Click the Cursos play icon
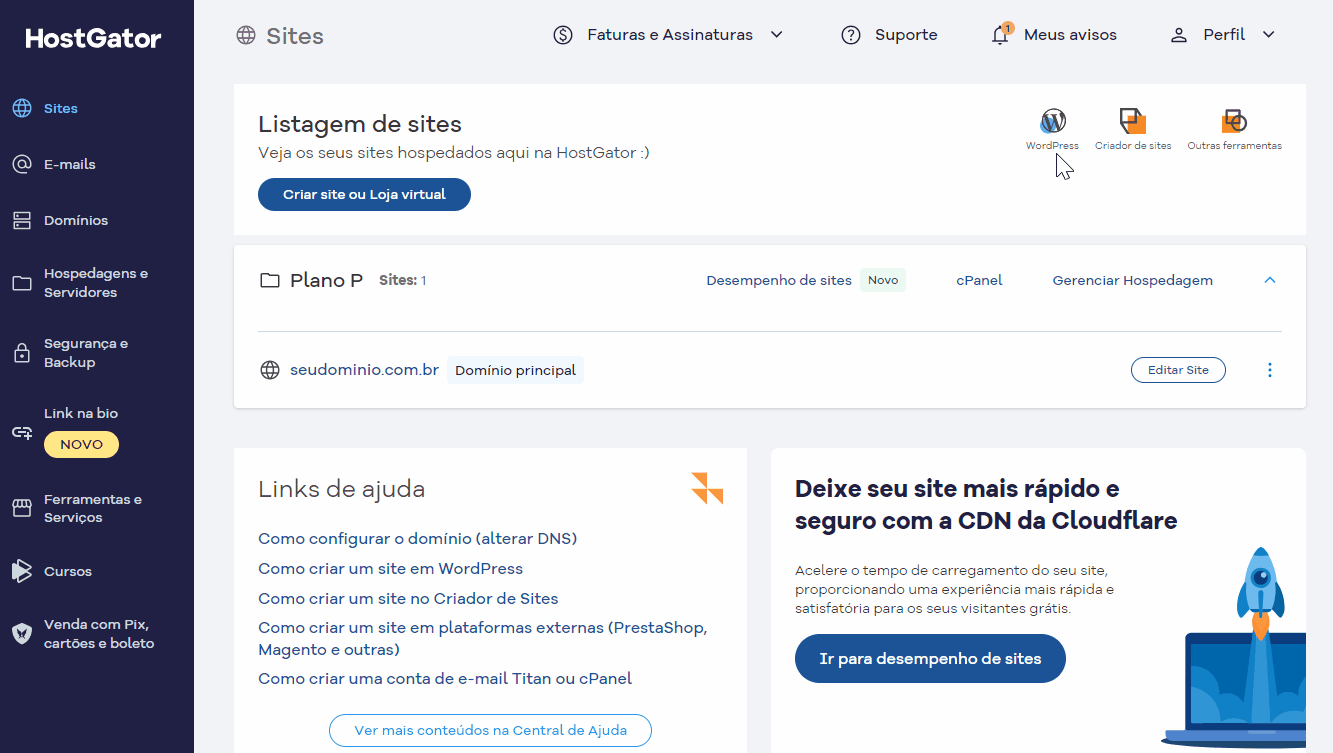 click(x=22, y=571)
